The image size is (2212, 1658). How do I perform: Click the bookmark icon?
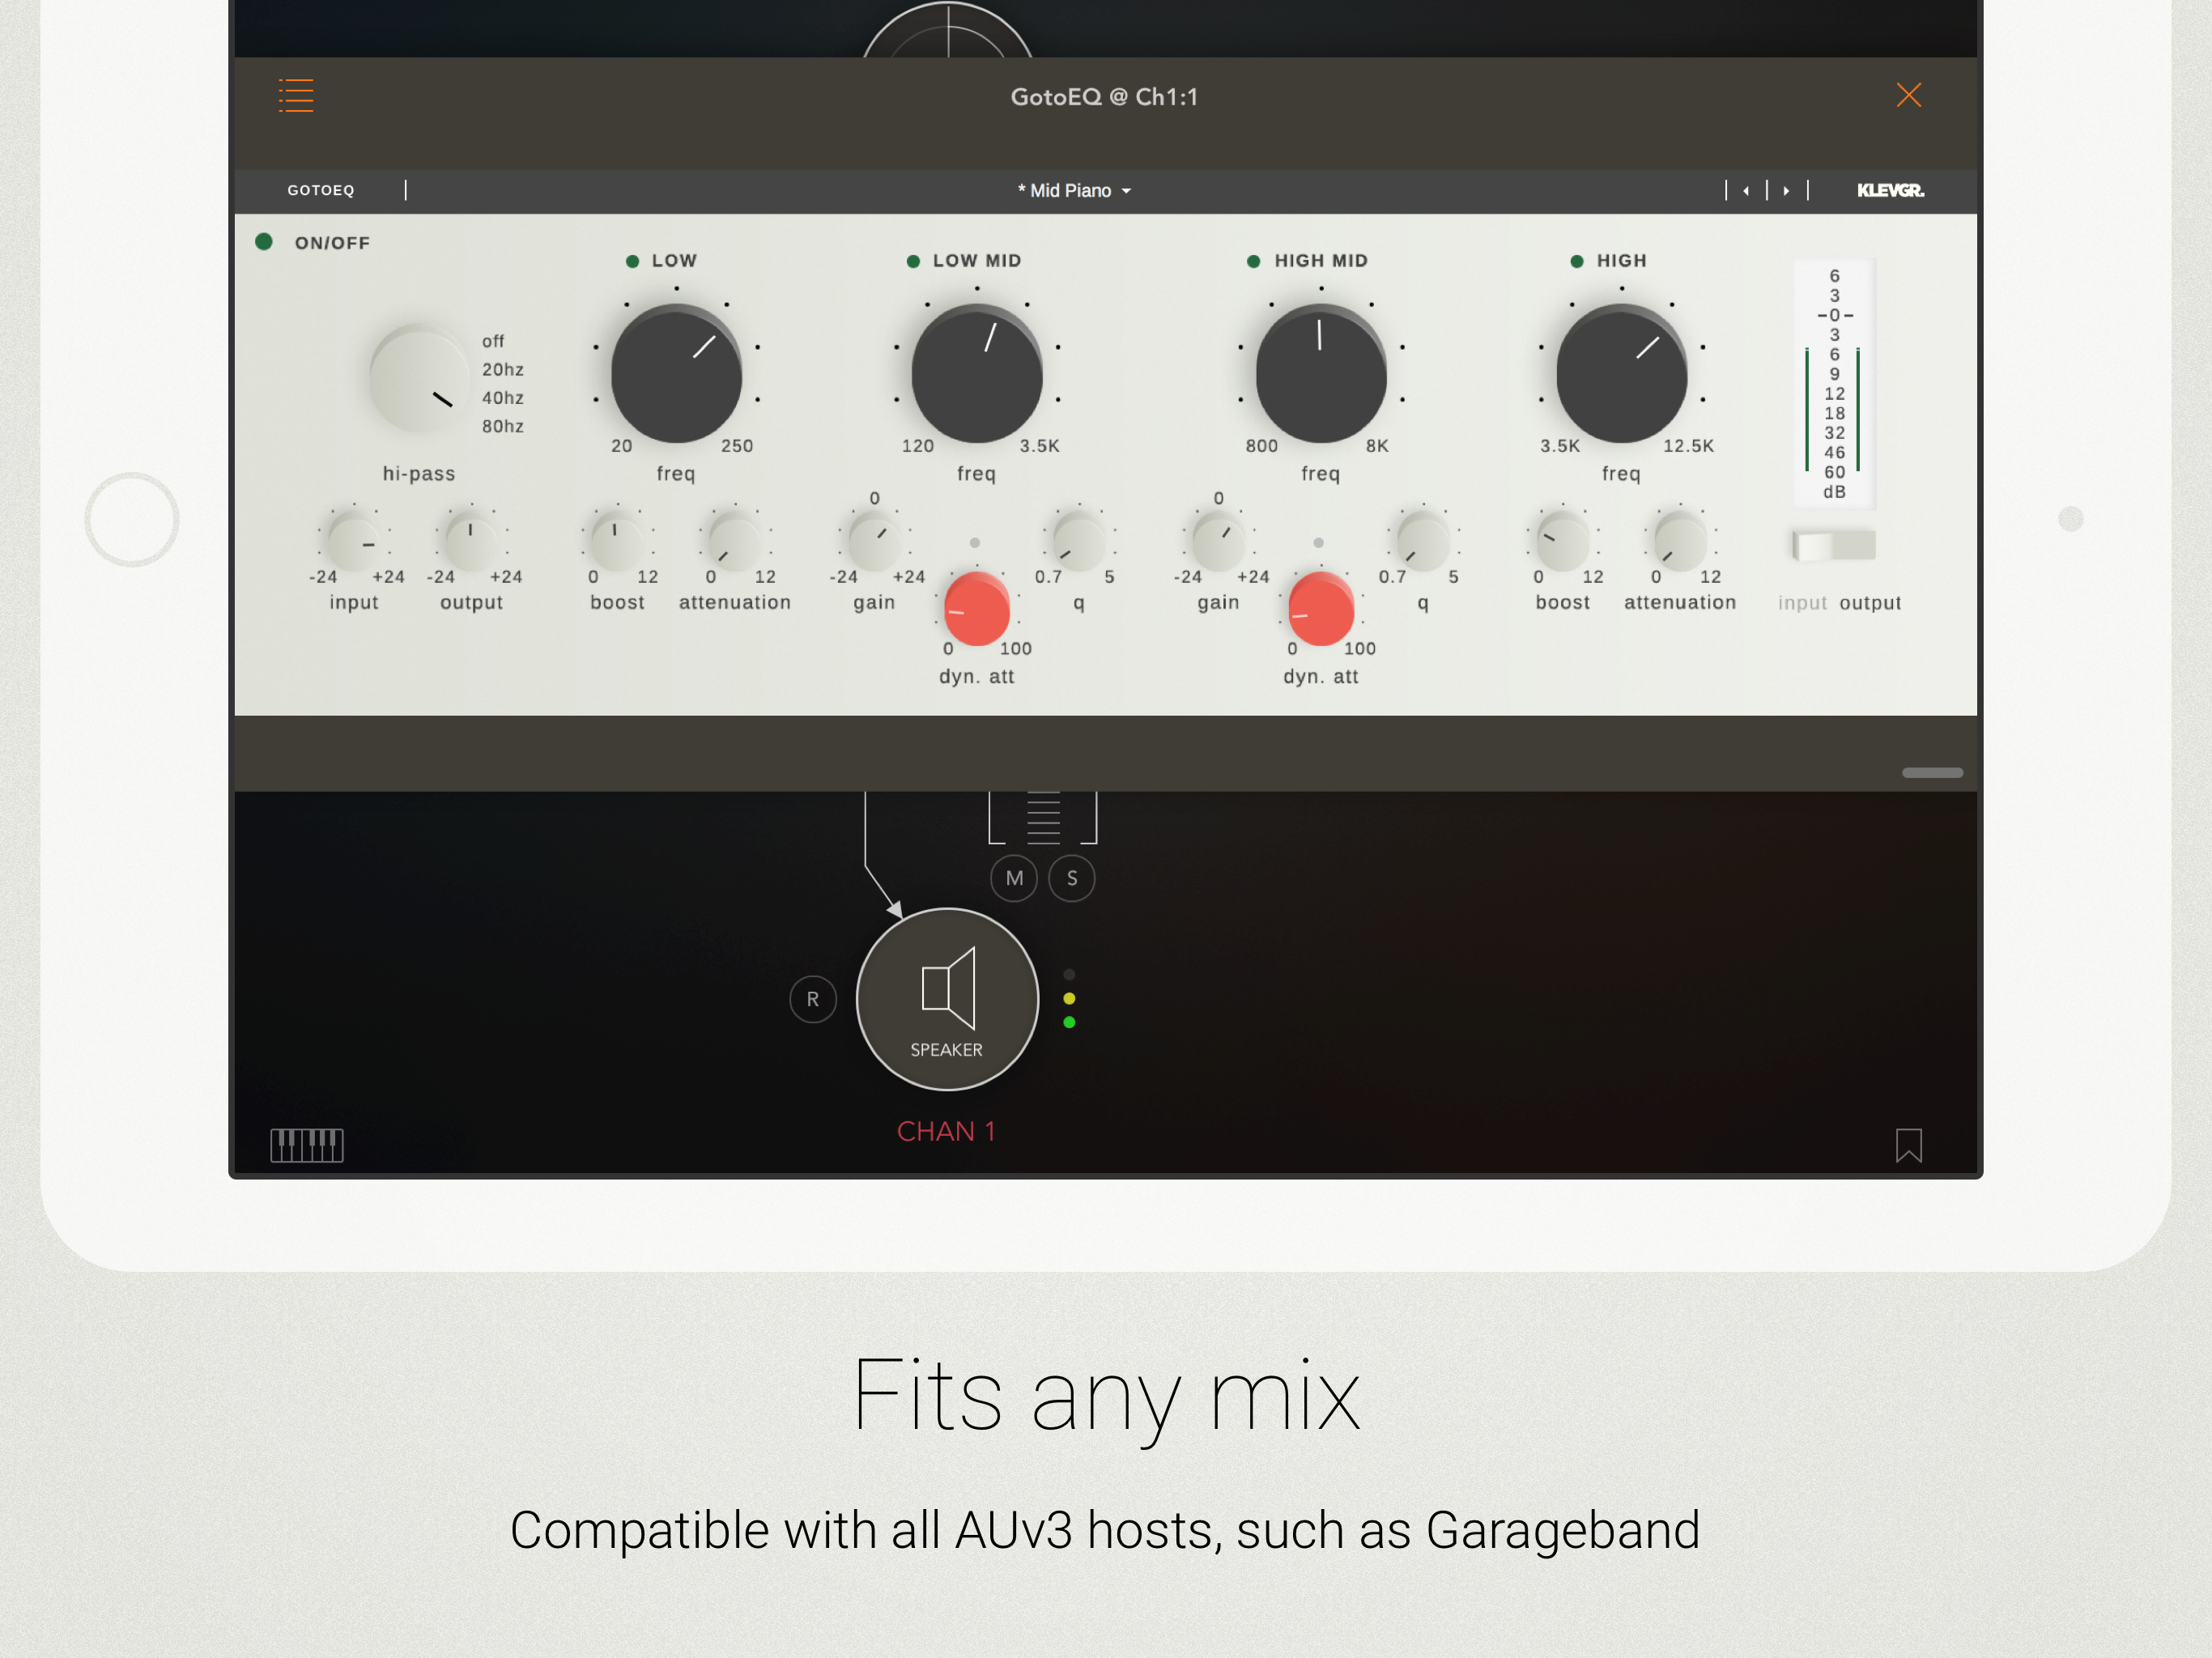click(1908, 1145)
